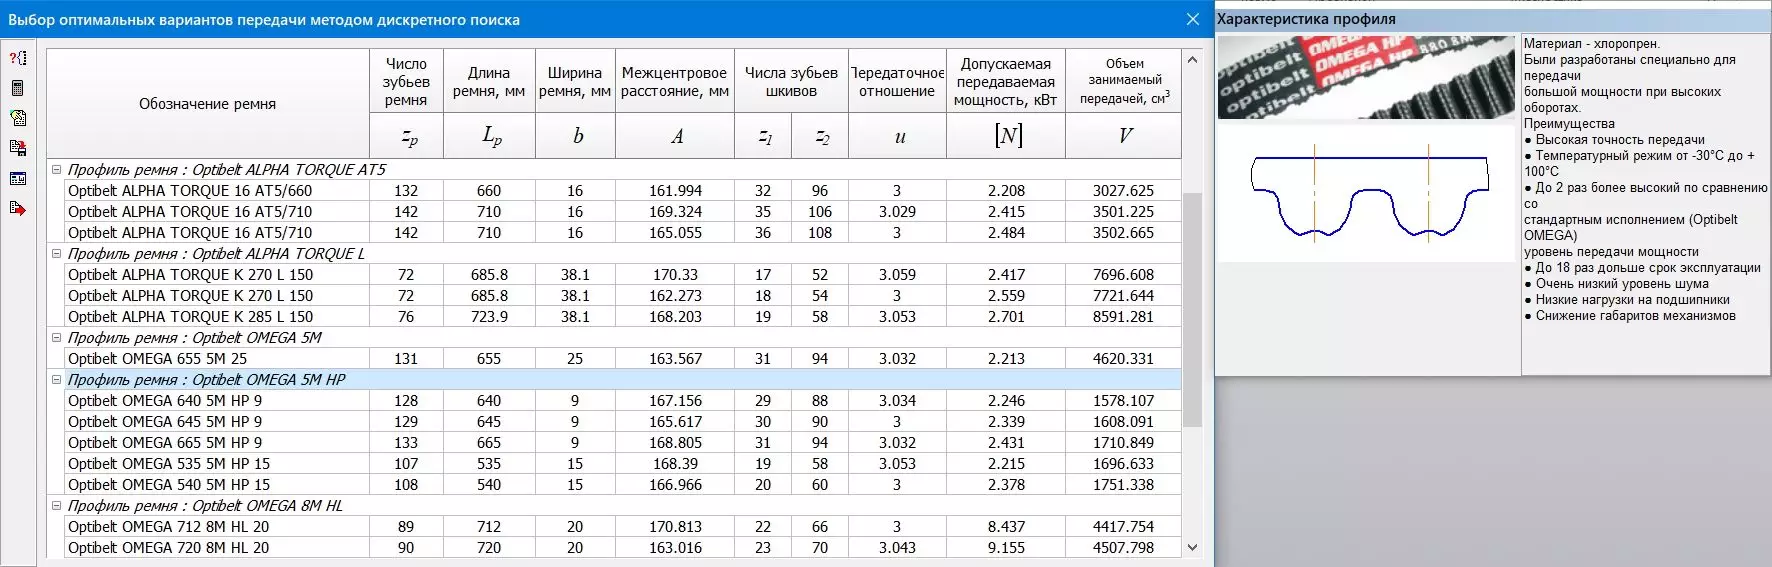Click the table scrollbar down arrow
1772x567 pixels.
(x=1192, y=547)
